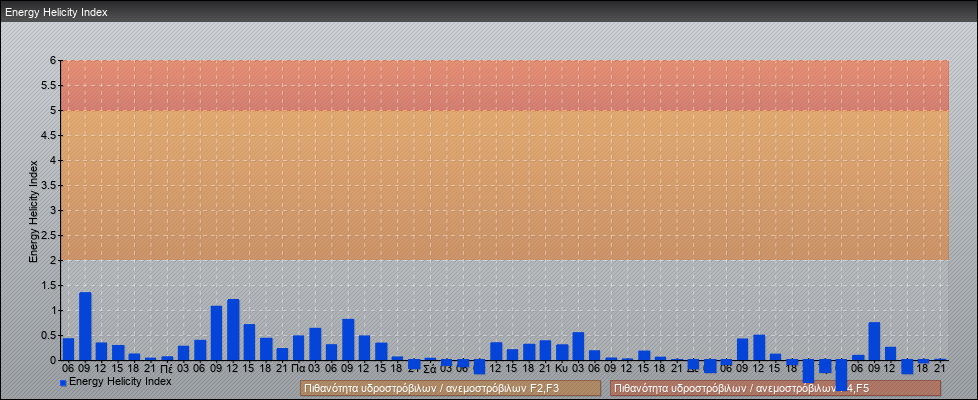Screen dimensions: 978x400
Task: Toggle the F2,F3 waterspout probability legend box
Action: 450,388
